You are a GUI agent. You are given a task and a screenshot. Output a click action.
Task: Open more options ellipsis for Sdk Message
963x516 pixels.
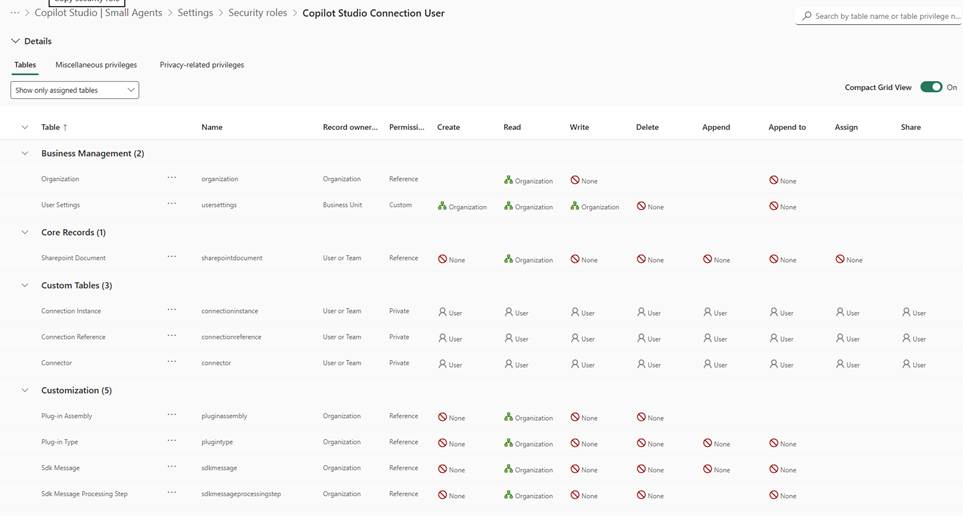(x=172, y=467)
